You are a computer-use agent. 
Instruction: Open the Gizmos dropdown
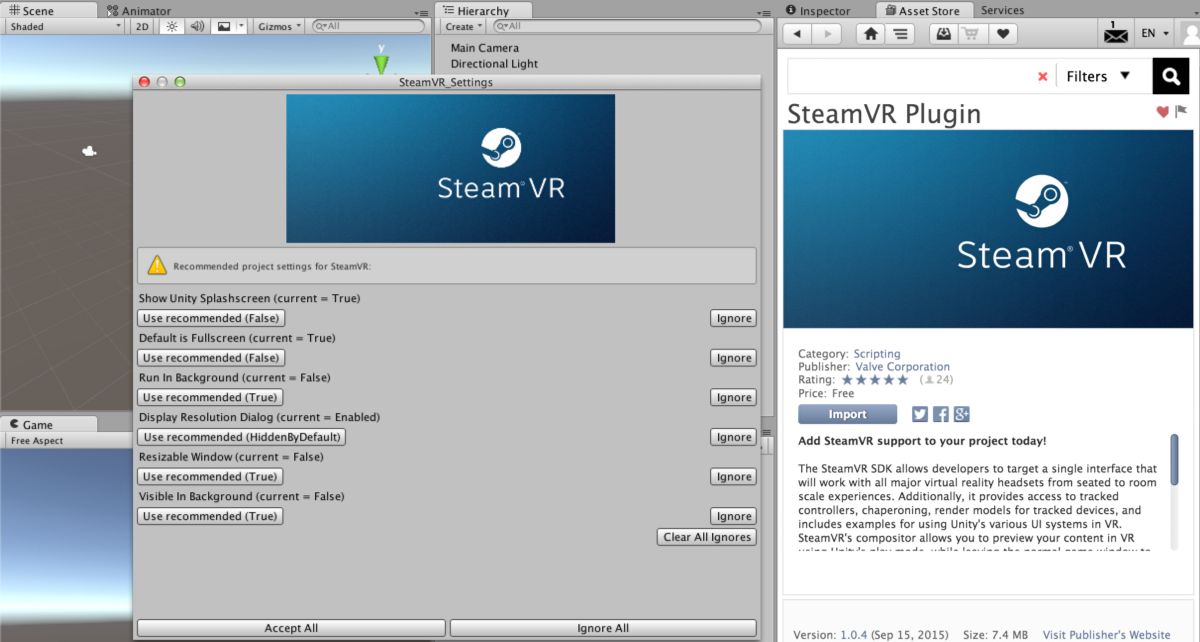[x=278, y=27]
